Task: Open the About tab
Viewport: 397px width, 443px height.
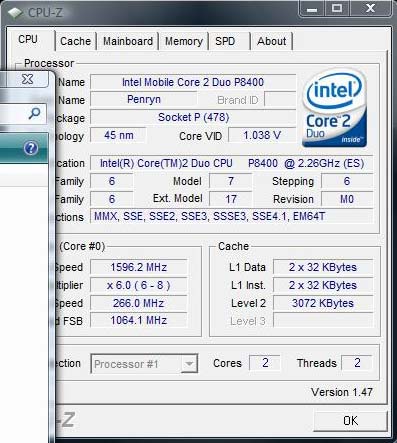Action: click(272, 41)
